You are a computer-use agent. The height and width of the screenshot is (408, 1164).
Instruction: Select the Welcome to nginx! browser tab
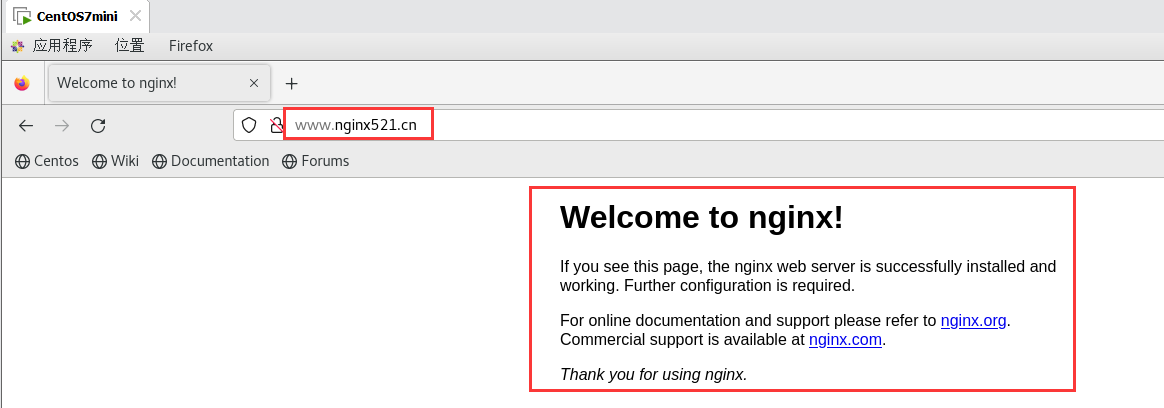click(159, 83)
